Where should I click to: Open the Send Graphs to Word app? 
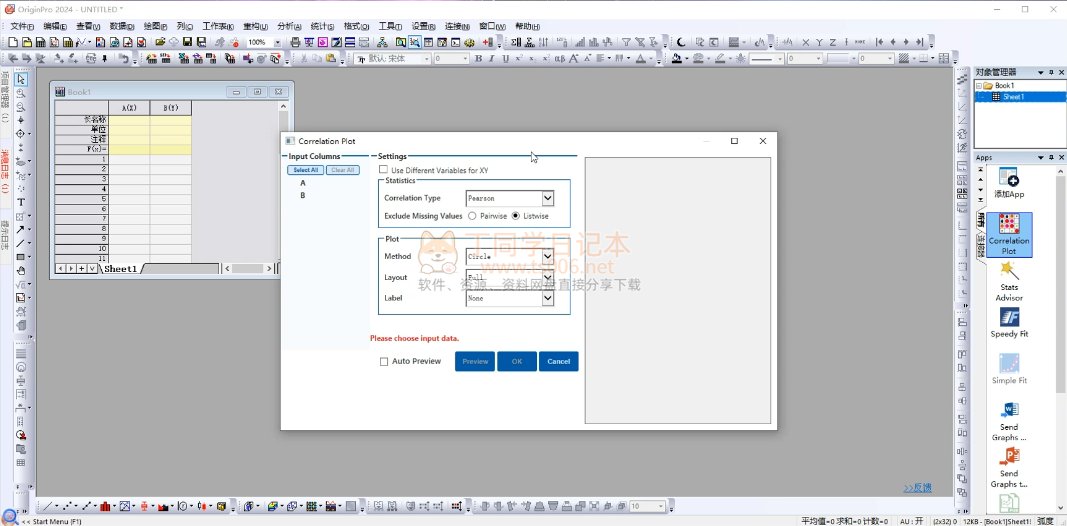click(1009, 411)
